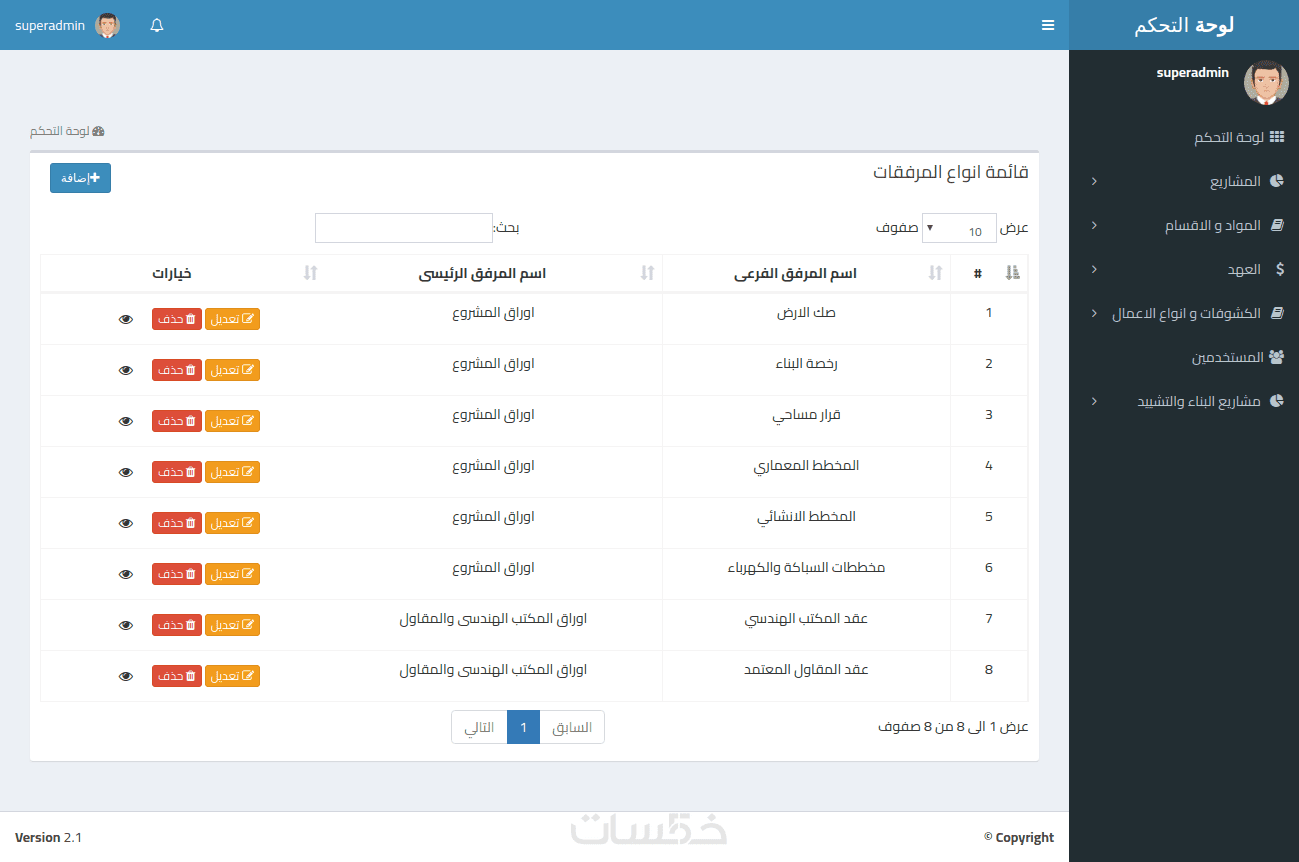This screenshot has height=862, width=1299.
Task: Edit row صك الارض with تعديل button
Action: (232, 319)
